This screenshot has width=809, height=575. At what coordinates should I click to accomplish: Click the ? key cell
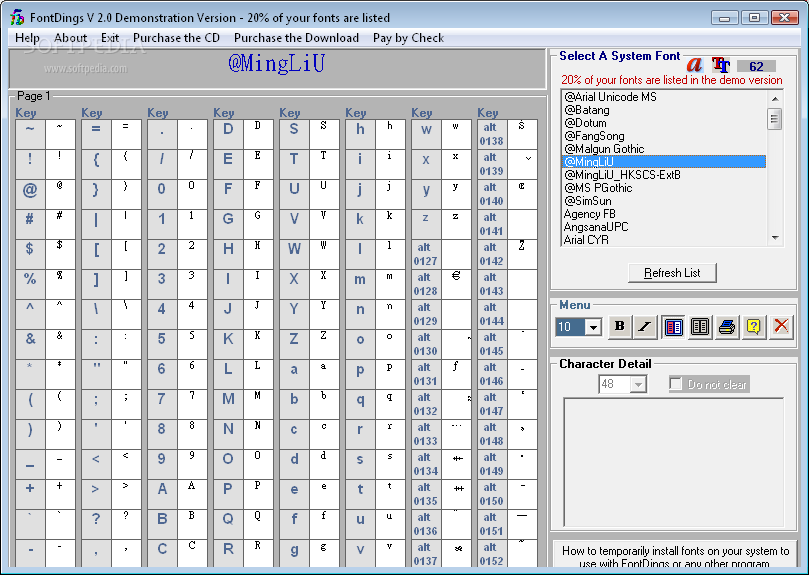(96, 523)
